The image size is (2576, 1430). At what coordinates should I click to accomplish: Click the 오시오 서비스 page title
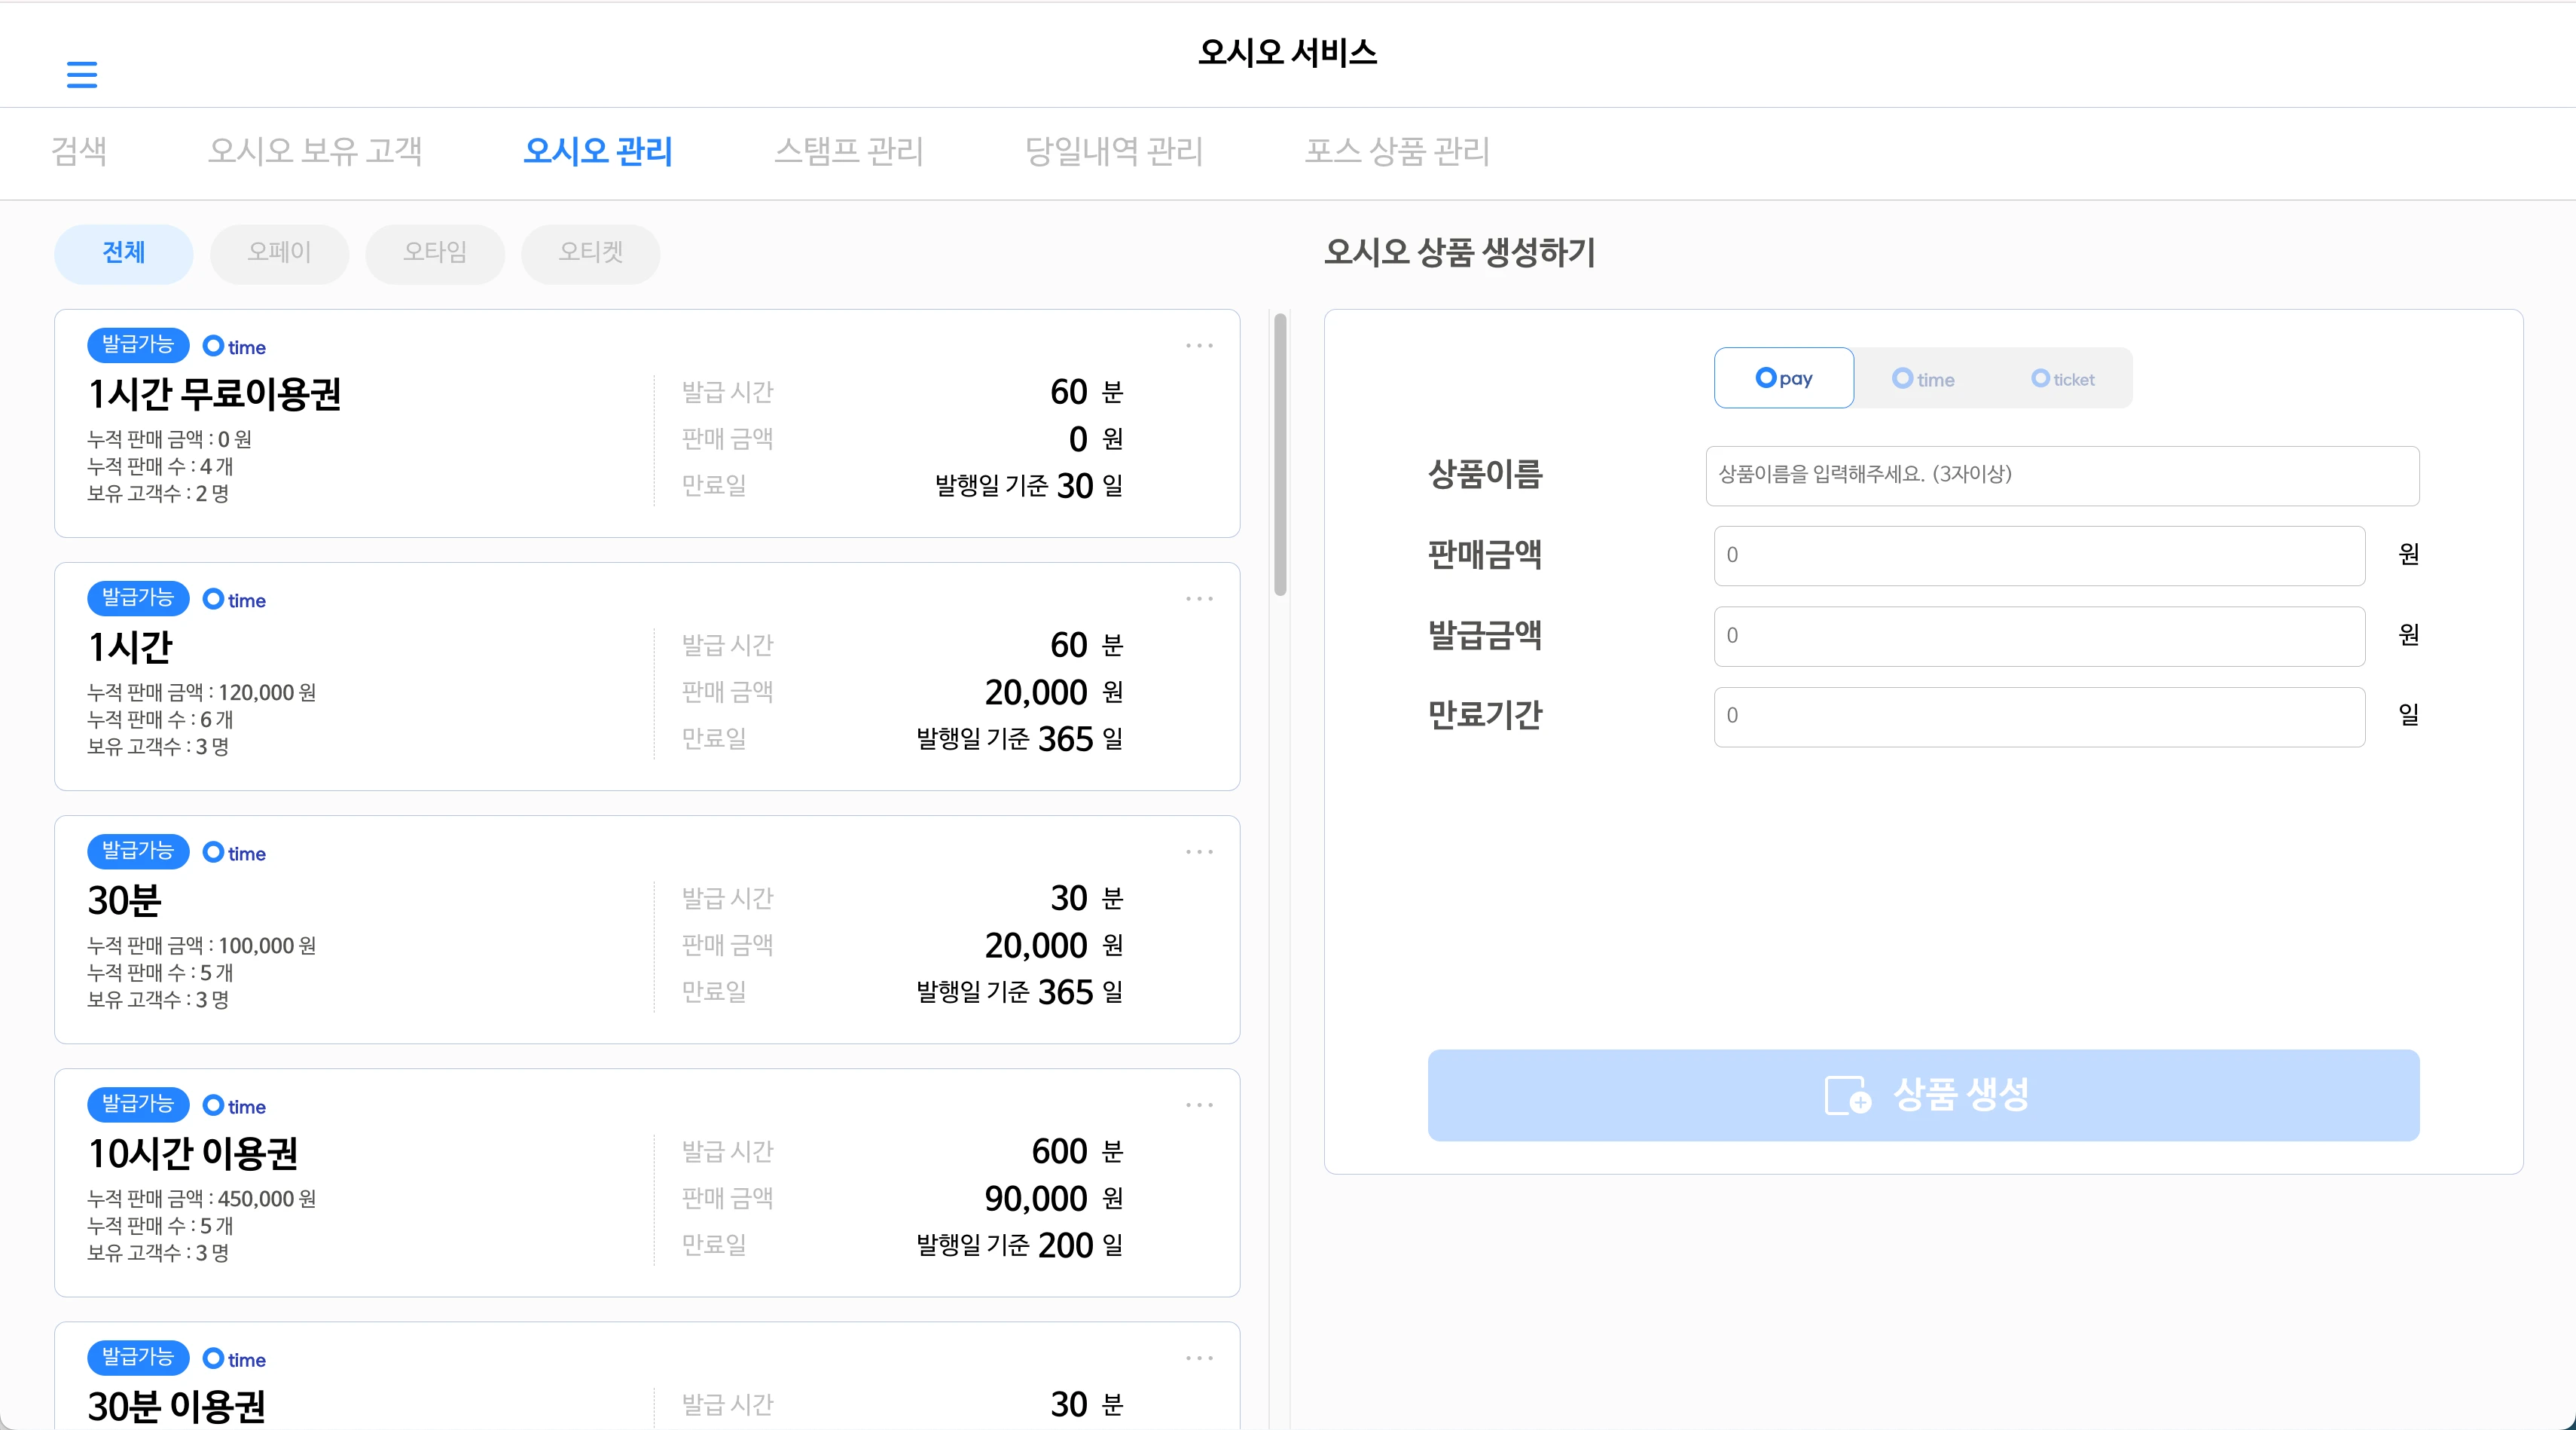click(x=1288, y=52)
